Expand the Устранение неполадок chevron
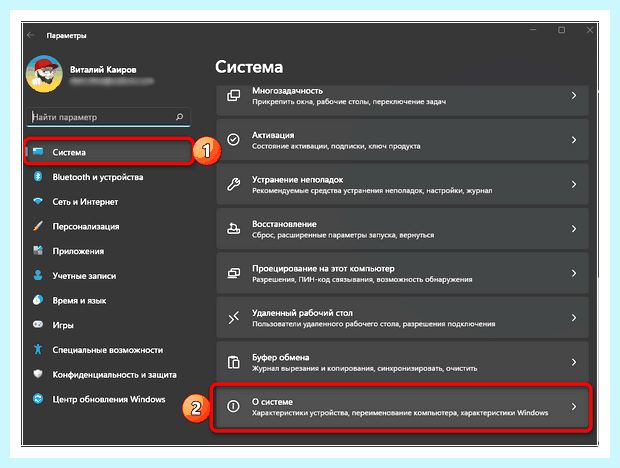 coord(573,184)
